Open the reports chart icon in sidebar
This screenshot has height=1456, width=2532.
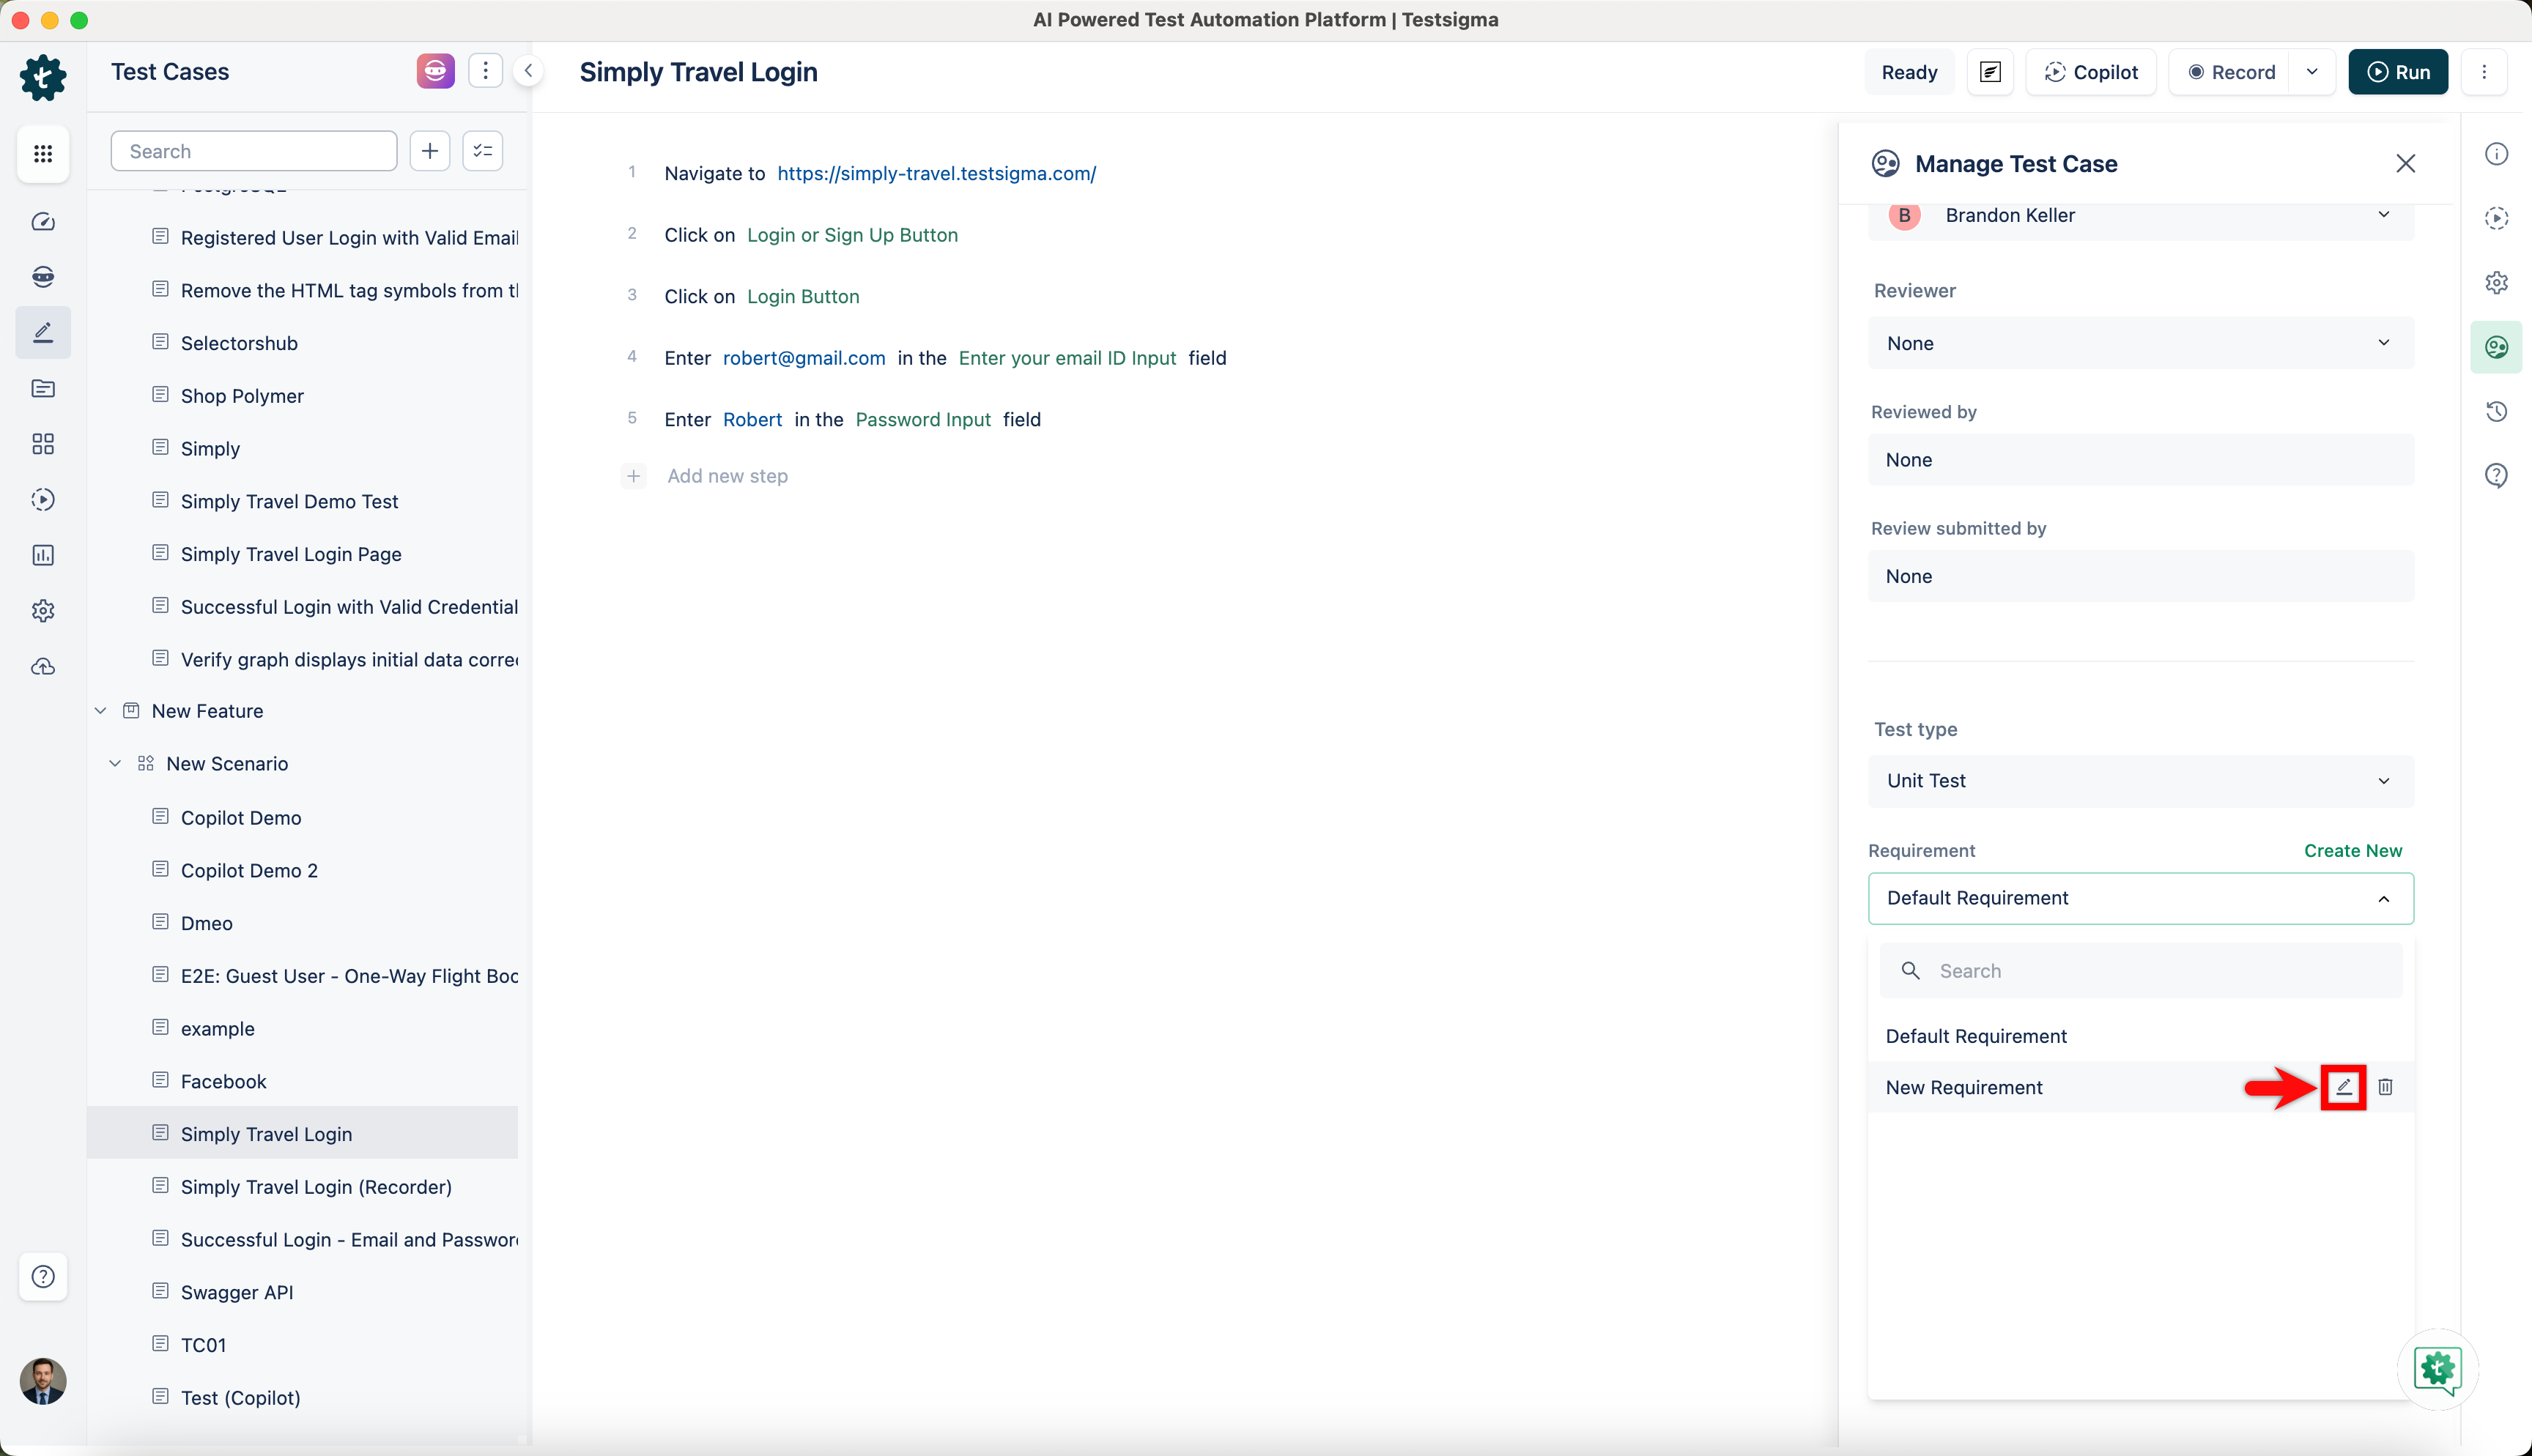point(43,555)
